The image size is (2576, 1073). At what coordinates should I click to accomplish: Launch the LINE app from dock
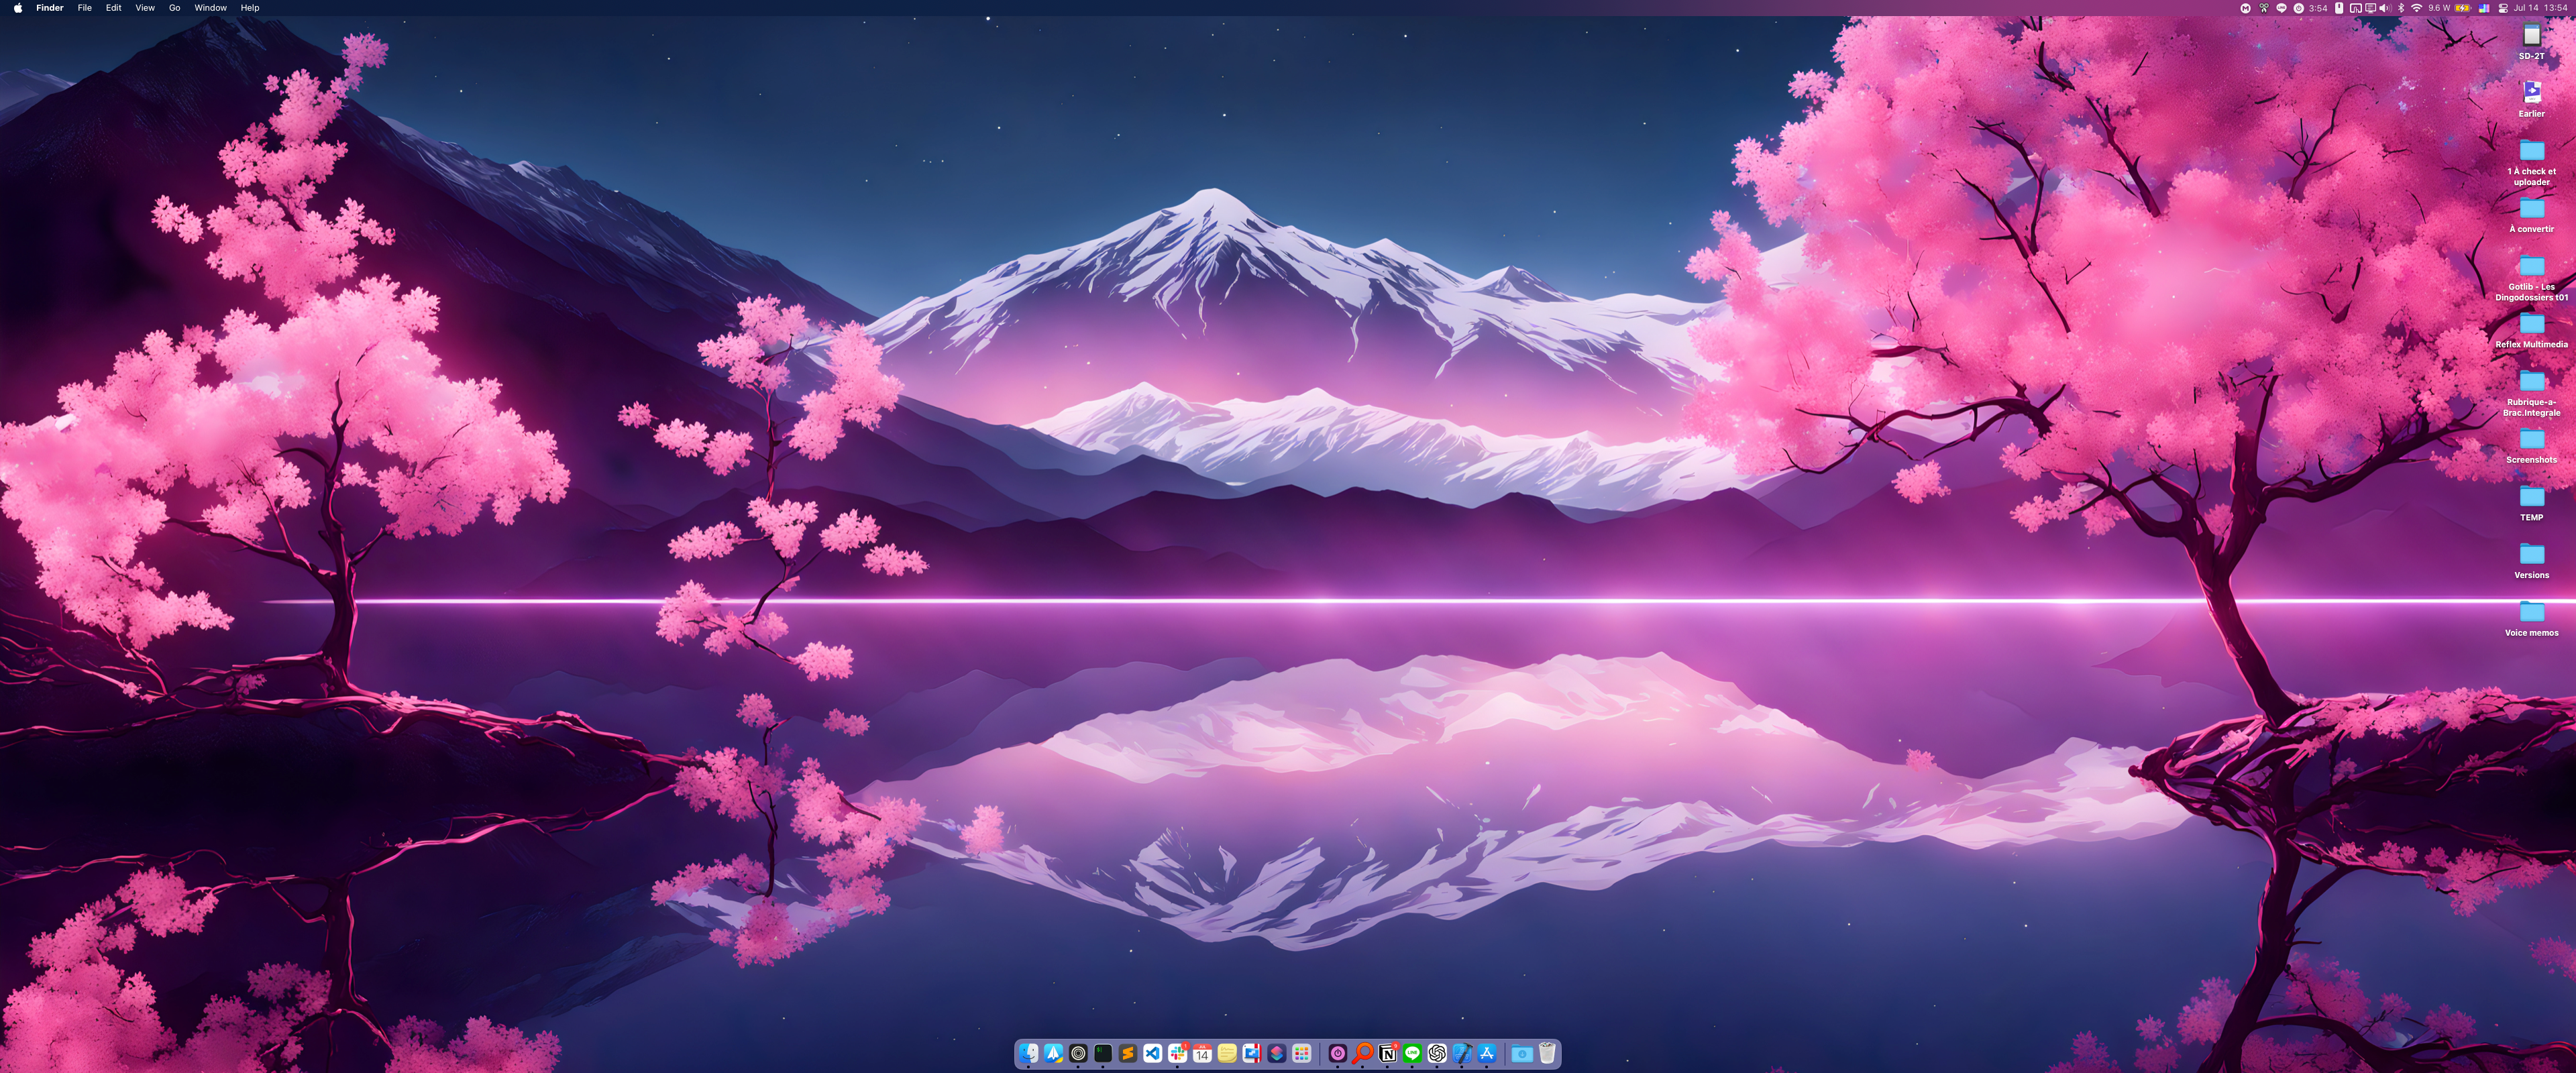tap(1412, 1053)
